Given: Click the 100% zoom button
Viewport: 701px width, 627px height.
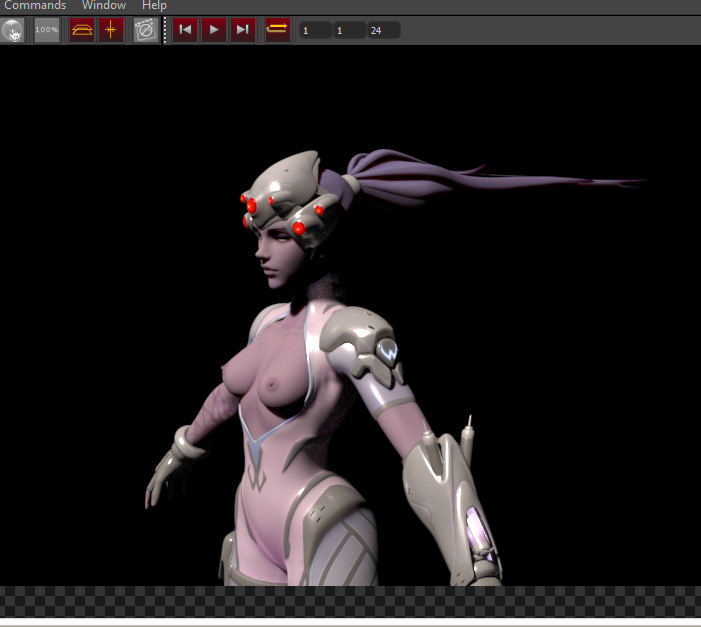Looking at the screenshot, I should click(47, 30).
